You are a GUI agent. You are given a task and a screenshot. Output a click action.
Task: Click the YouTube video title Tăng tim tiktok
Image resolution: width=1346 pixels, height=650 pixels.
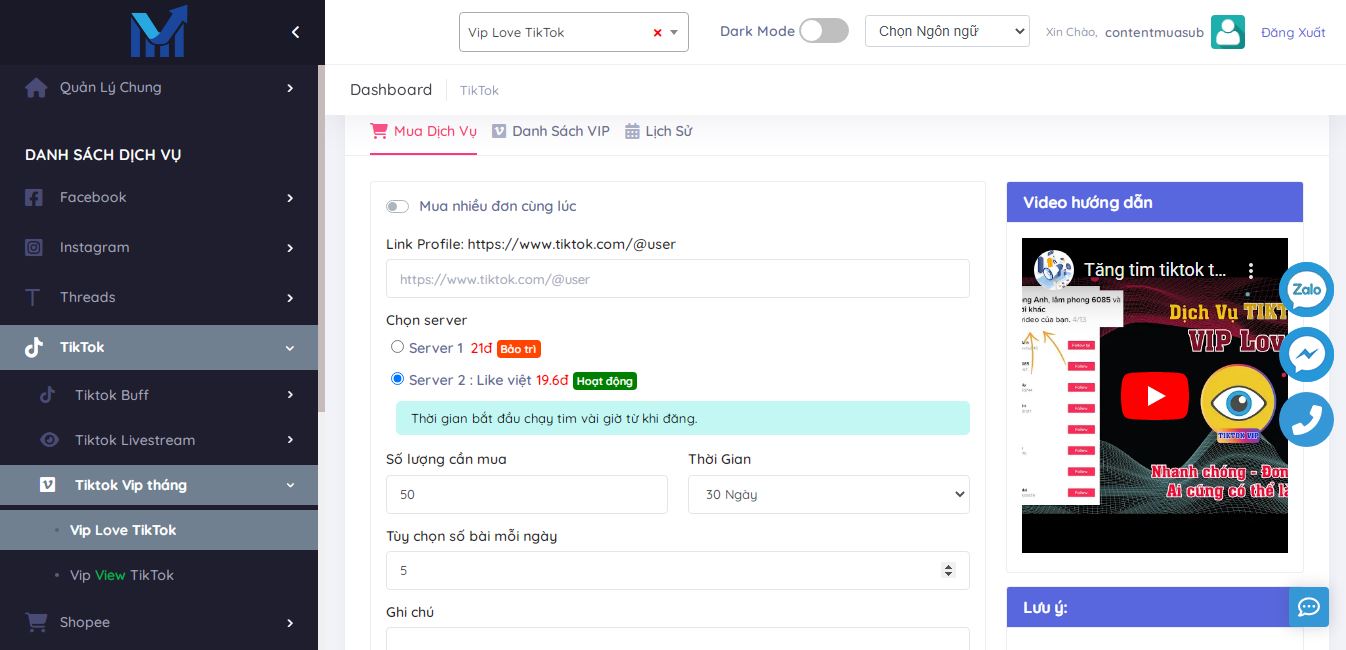point(1155,270)
